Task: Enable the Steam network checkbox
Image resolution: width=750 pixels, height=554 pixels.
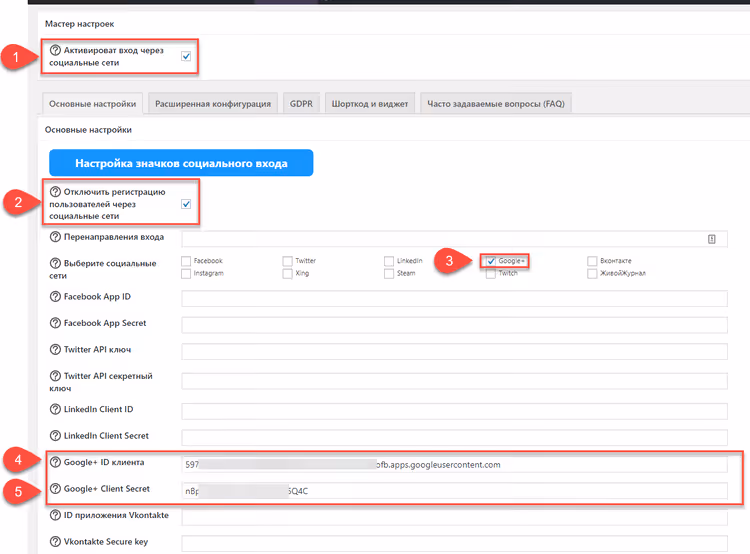Action: tap(389, 273)
